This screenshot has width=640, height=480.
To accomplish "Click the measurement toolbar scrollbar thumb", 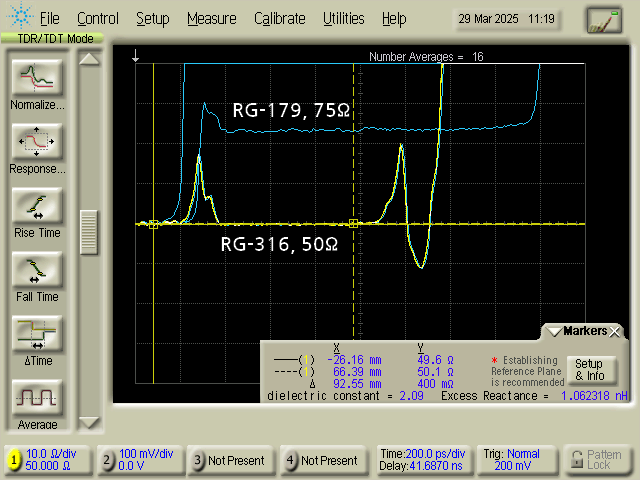I will 89,232.
